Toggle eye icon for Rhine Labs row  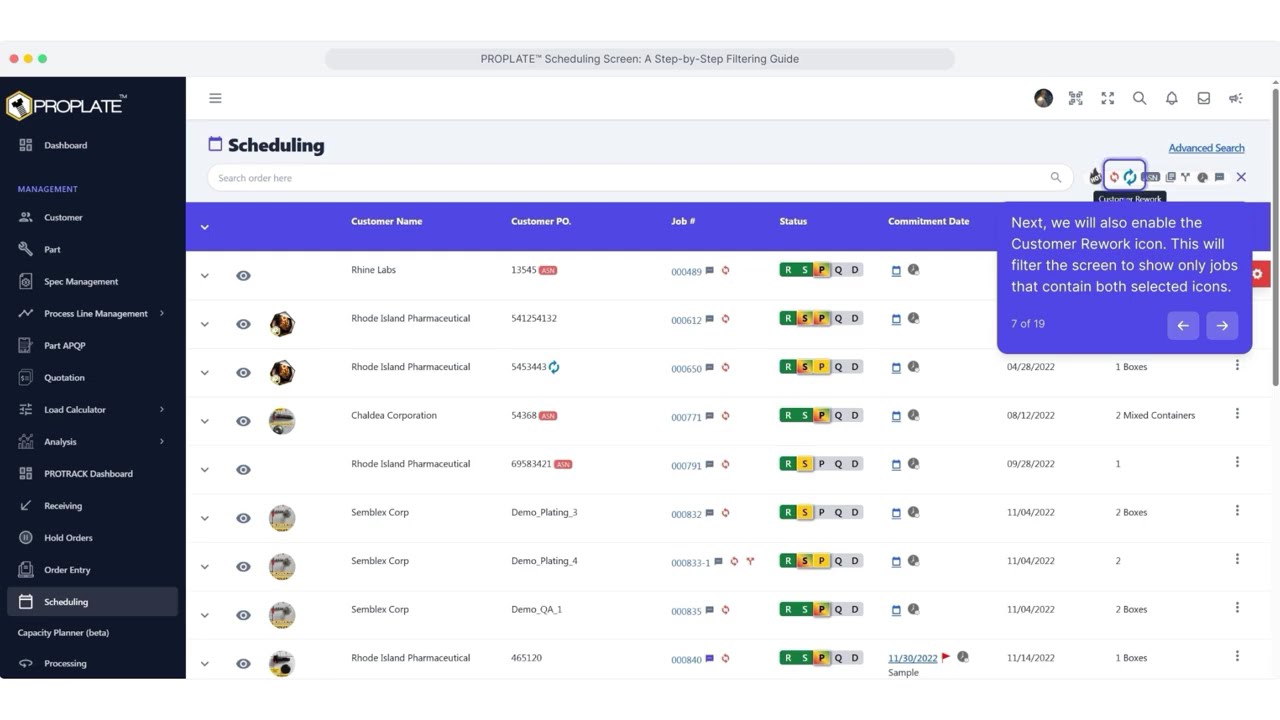[x=243, y=276]
